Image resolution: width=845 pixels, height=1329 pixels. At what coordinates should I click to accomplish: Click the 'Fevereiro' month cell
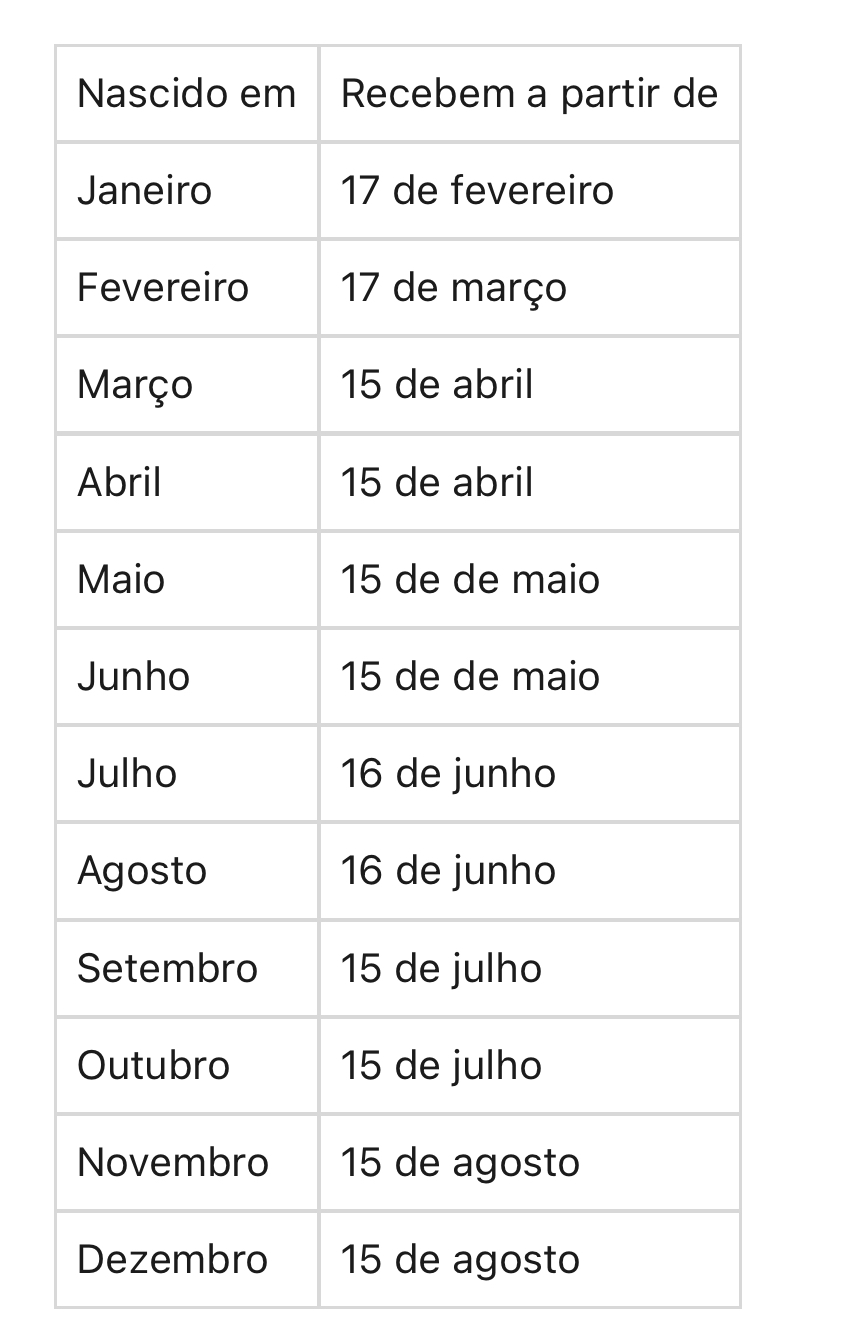[x=187, y=288]
